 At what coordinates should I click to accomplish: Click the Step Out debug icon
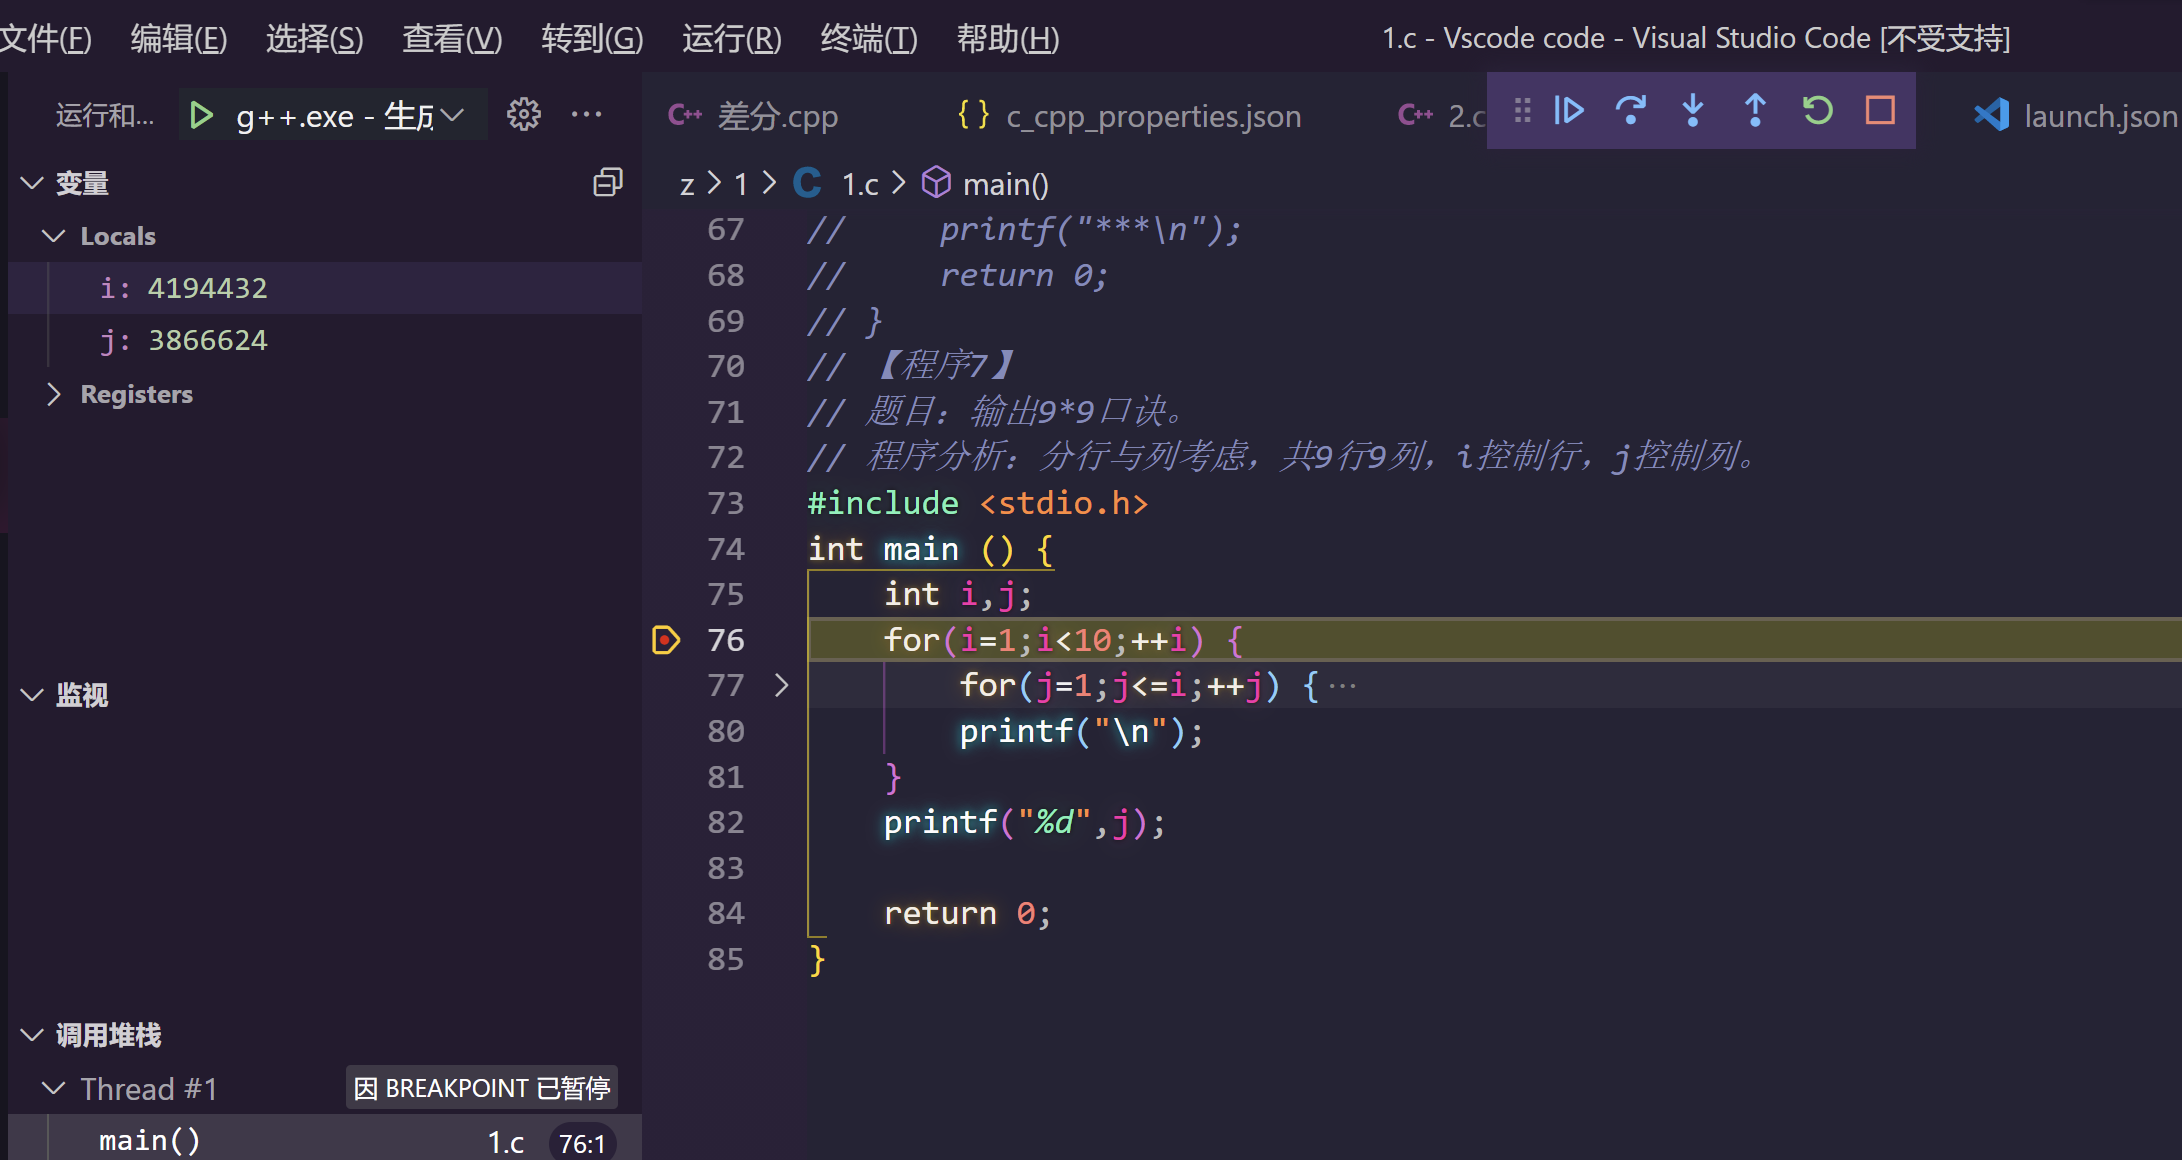(x=1755, y=111)
